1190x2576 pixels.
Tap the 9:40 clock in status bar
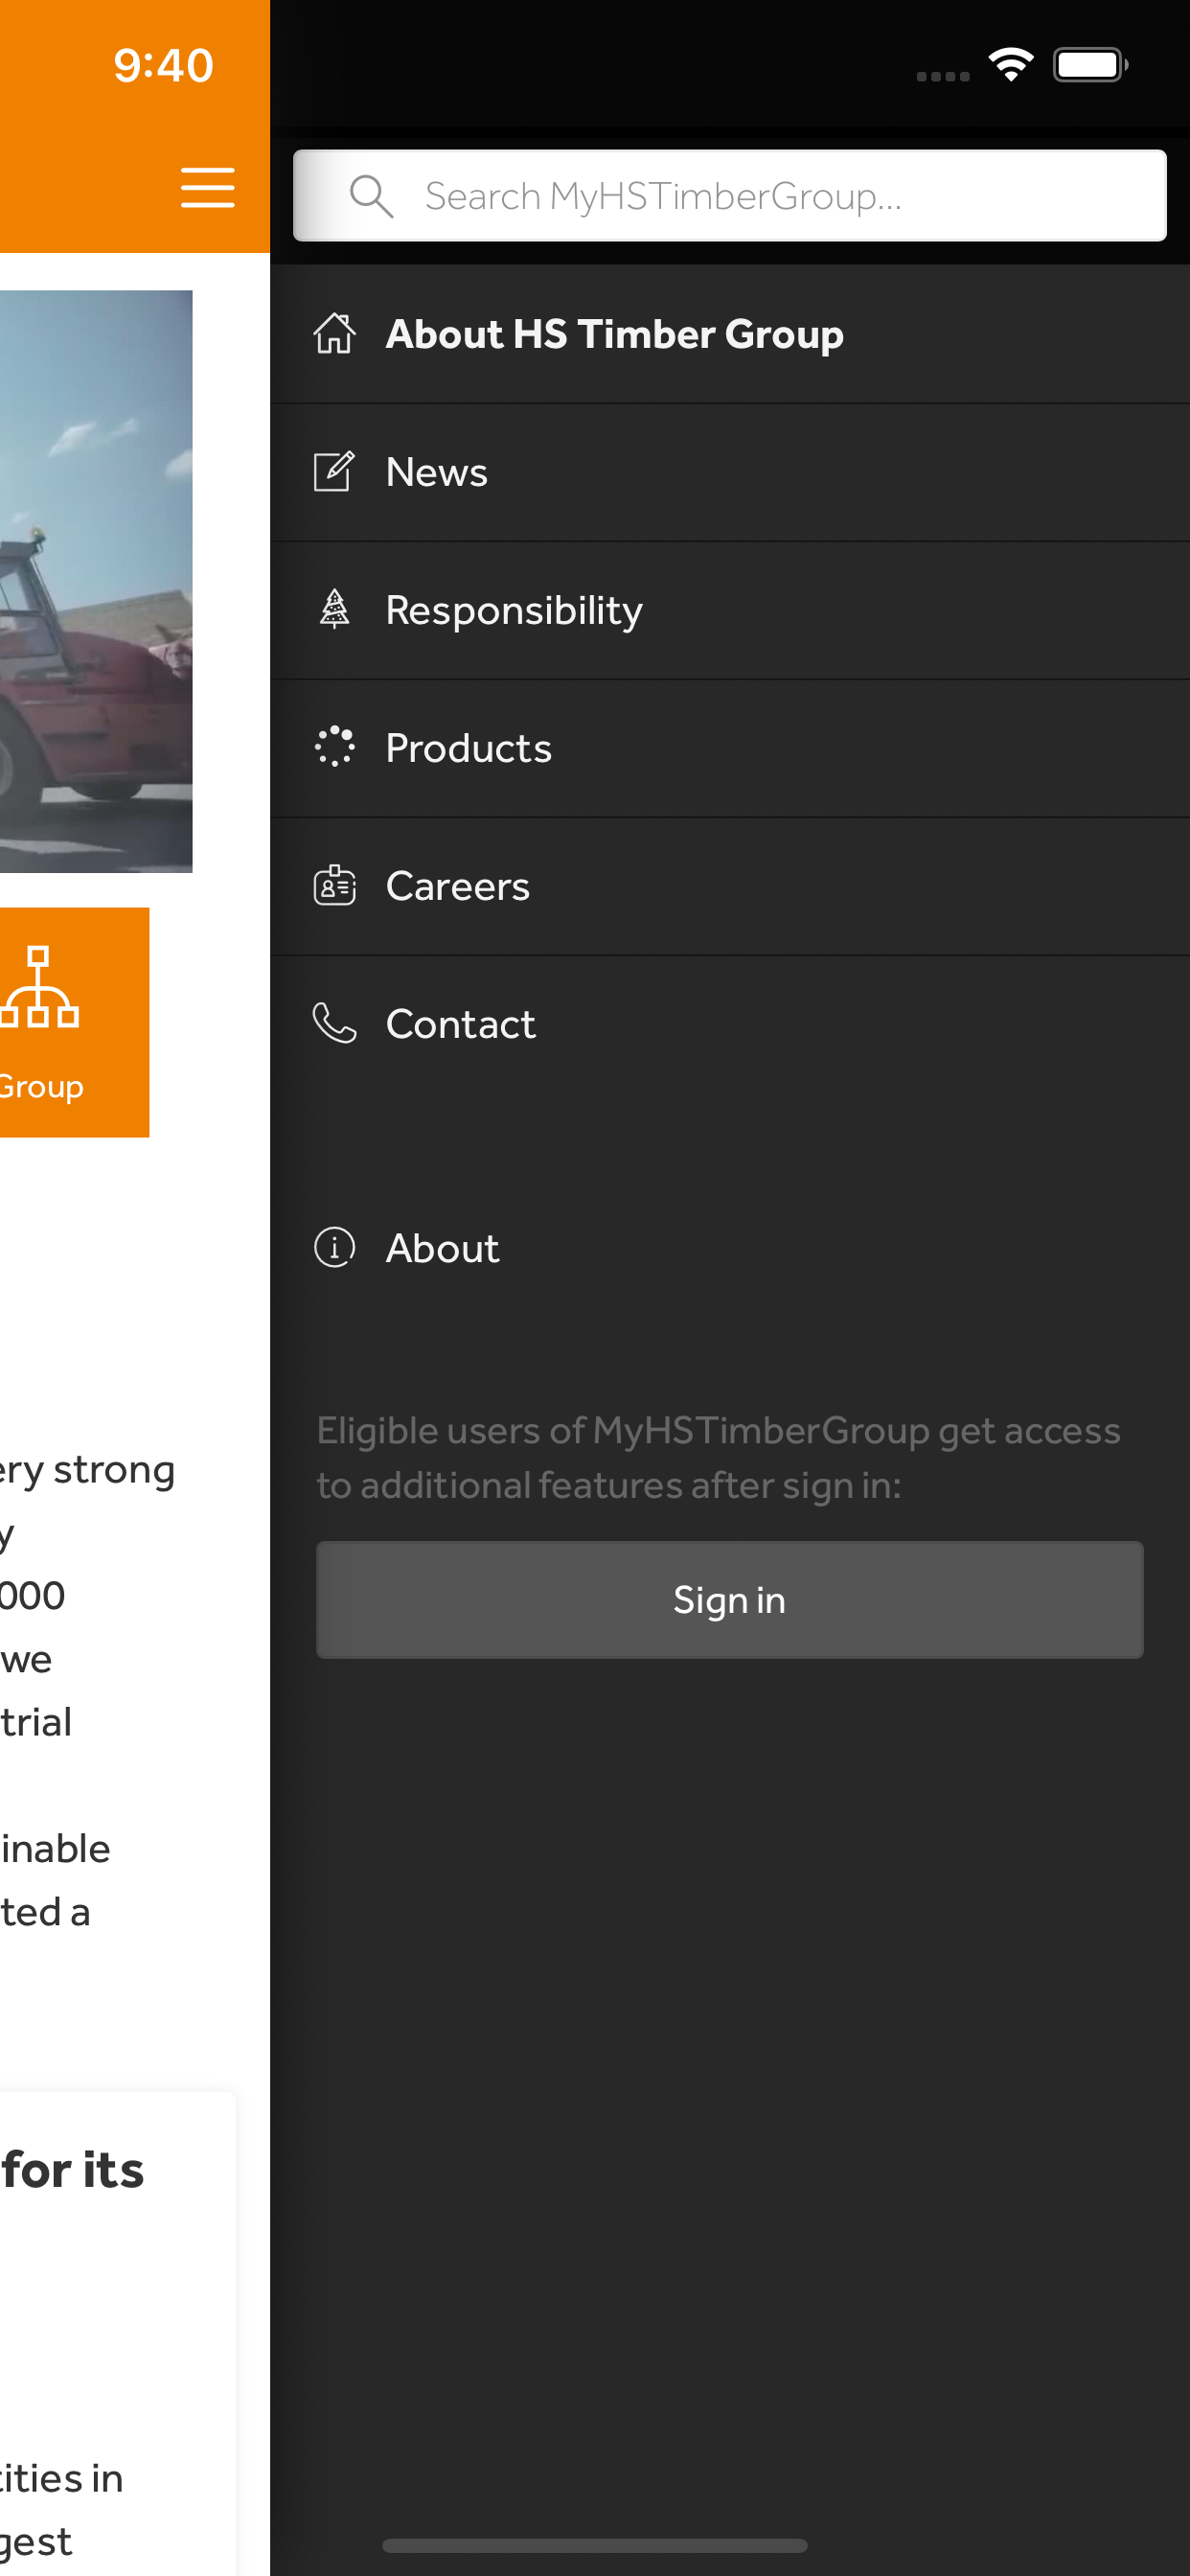point(163,65)
